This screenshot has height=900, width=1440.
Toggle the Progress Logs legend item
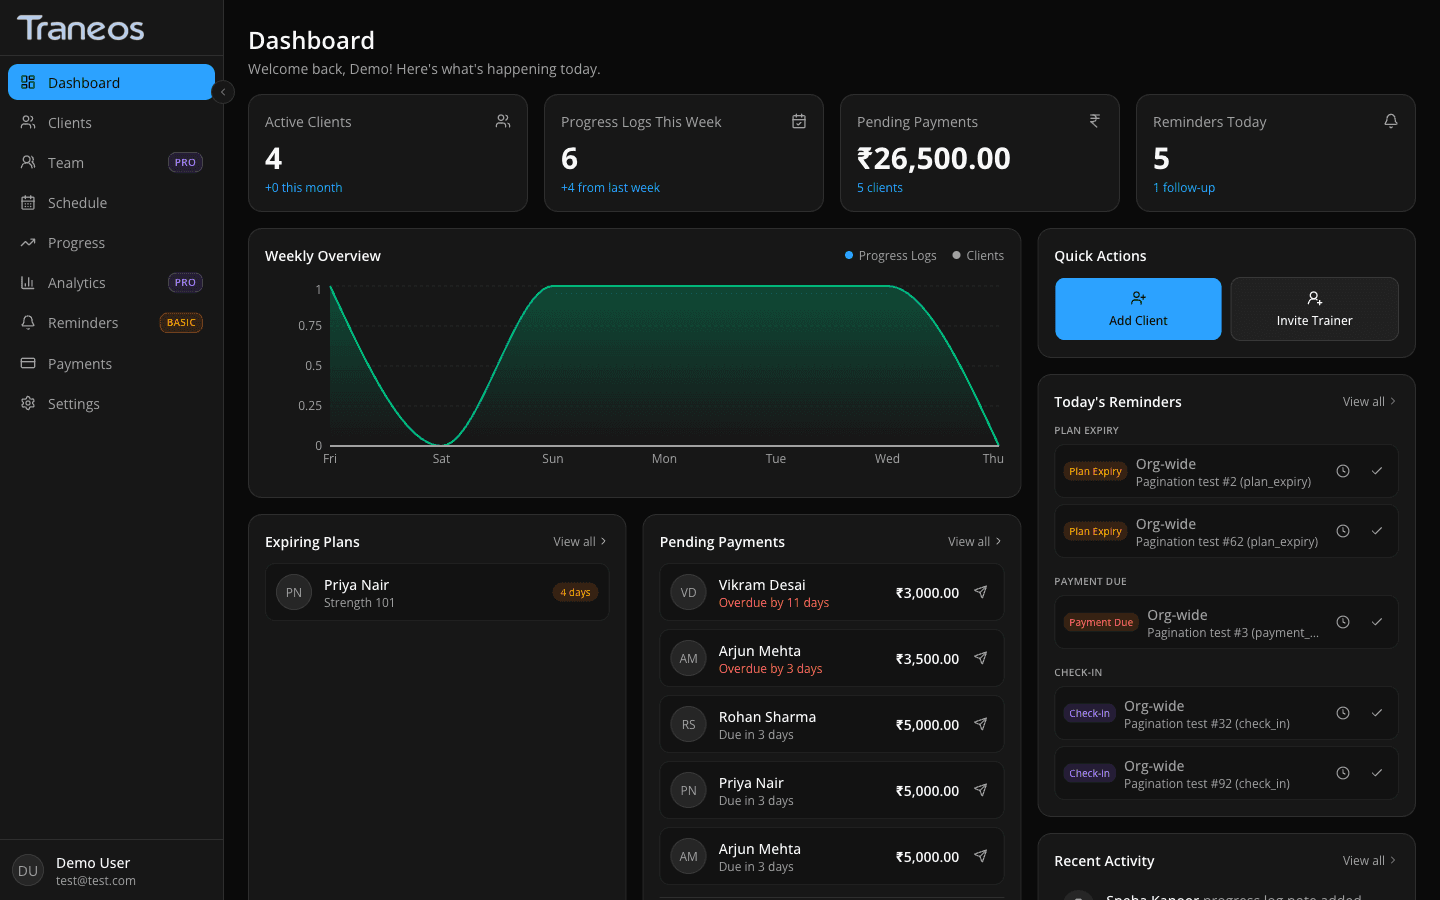tap(891, 255)
